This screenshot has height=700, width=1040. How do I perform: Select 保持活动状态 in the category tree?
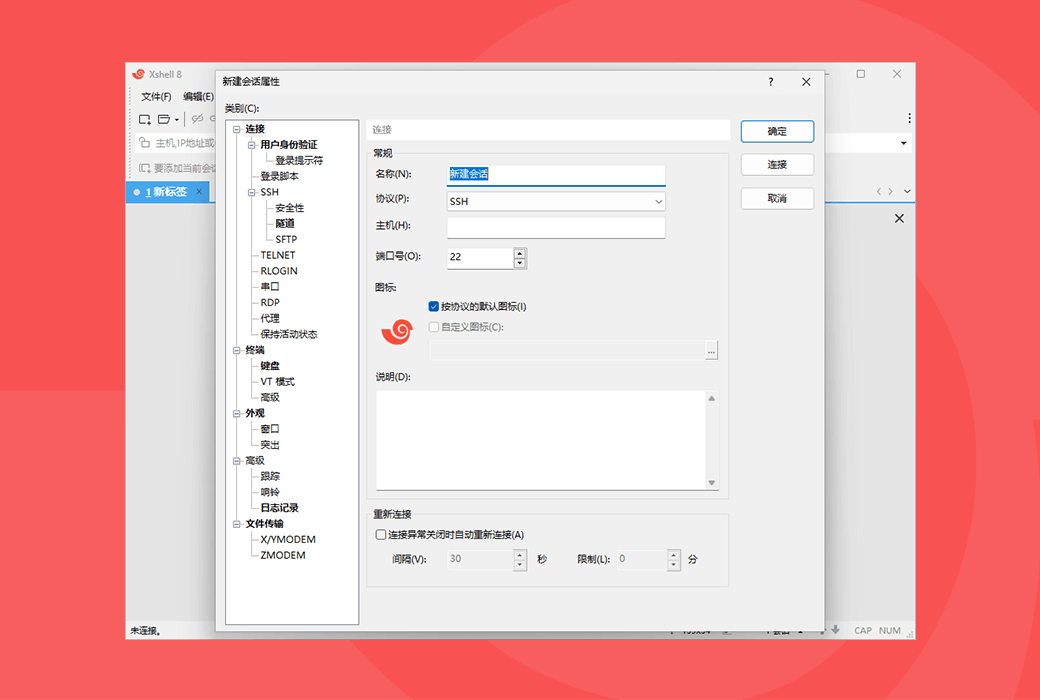pos(289,334)
